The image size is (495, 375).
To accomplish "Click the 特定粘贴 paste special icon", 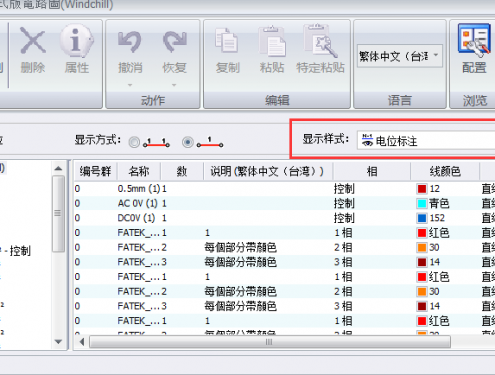I will (x=320, y=41).
